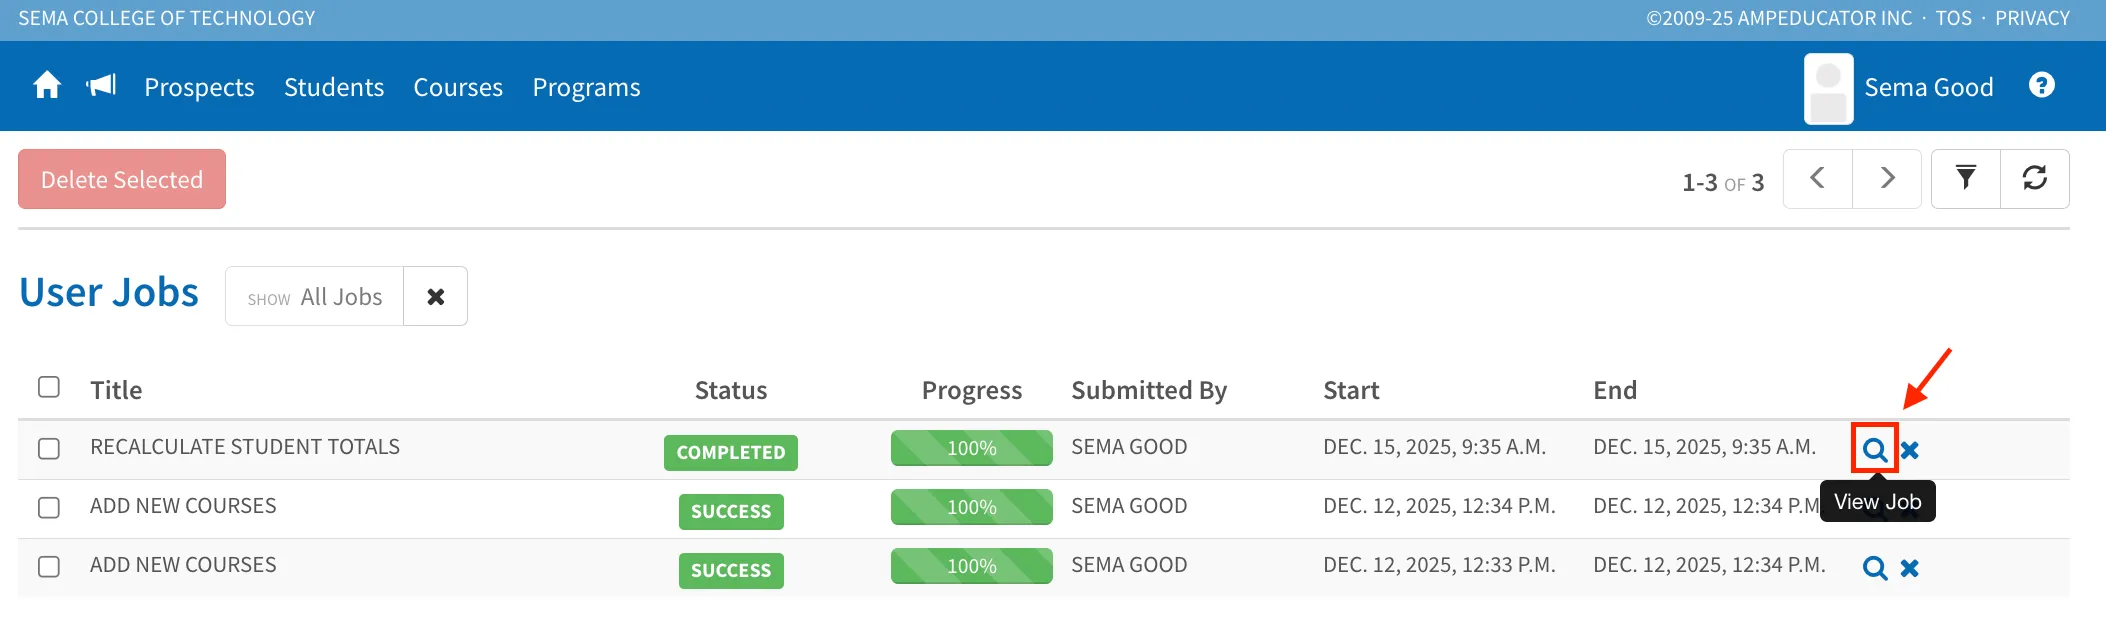
Task: Select checkbox for job started 12:34 P.M.
Action: pos(49,508)
